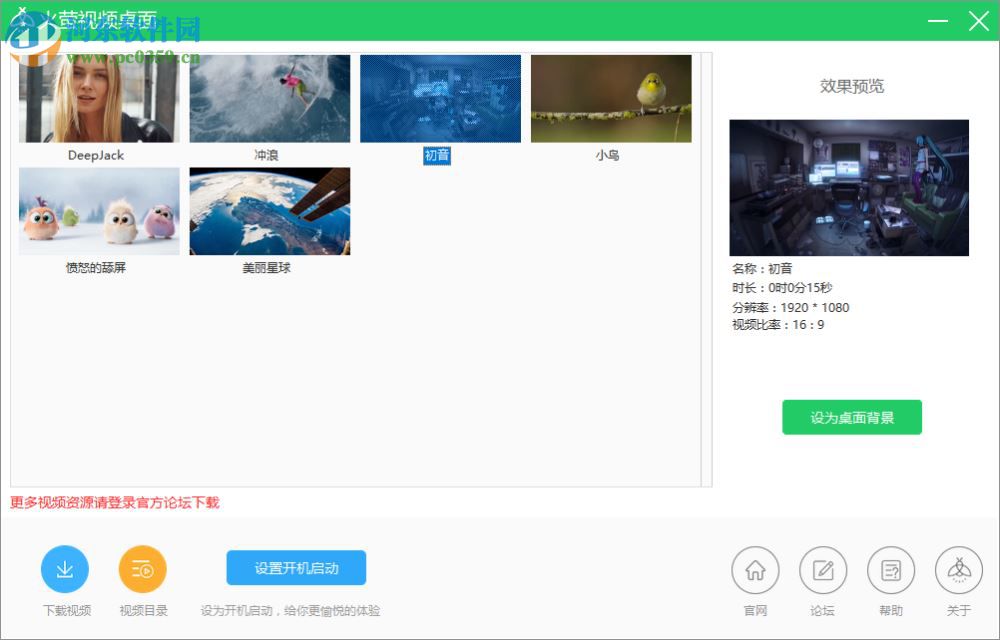Click the 设置开机启动 button
1000x640 pixels.
point(295,567)
